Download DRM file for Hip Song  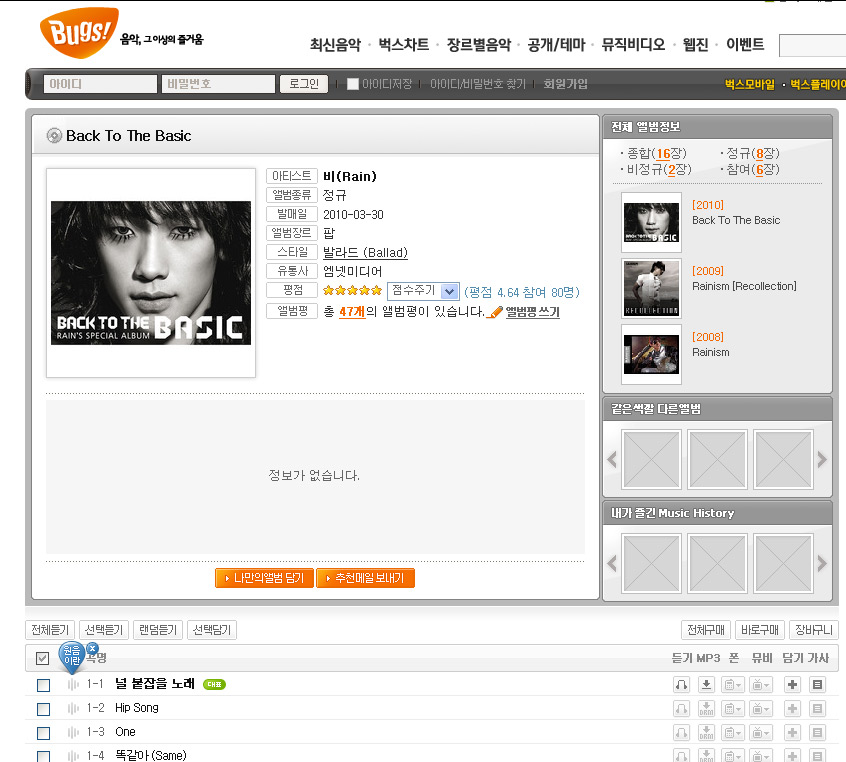(706, 708)
